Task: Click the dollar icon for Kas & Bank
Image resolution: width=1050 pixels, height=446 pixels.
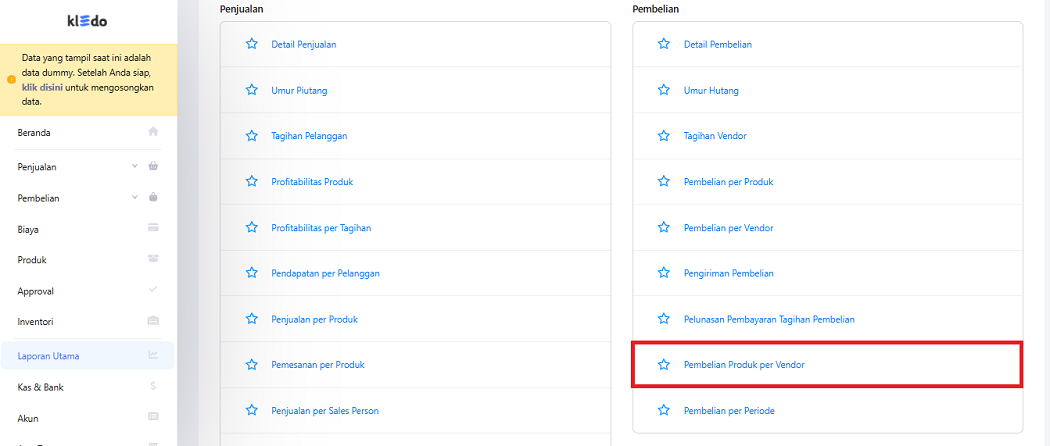Action: (153, 386)
